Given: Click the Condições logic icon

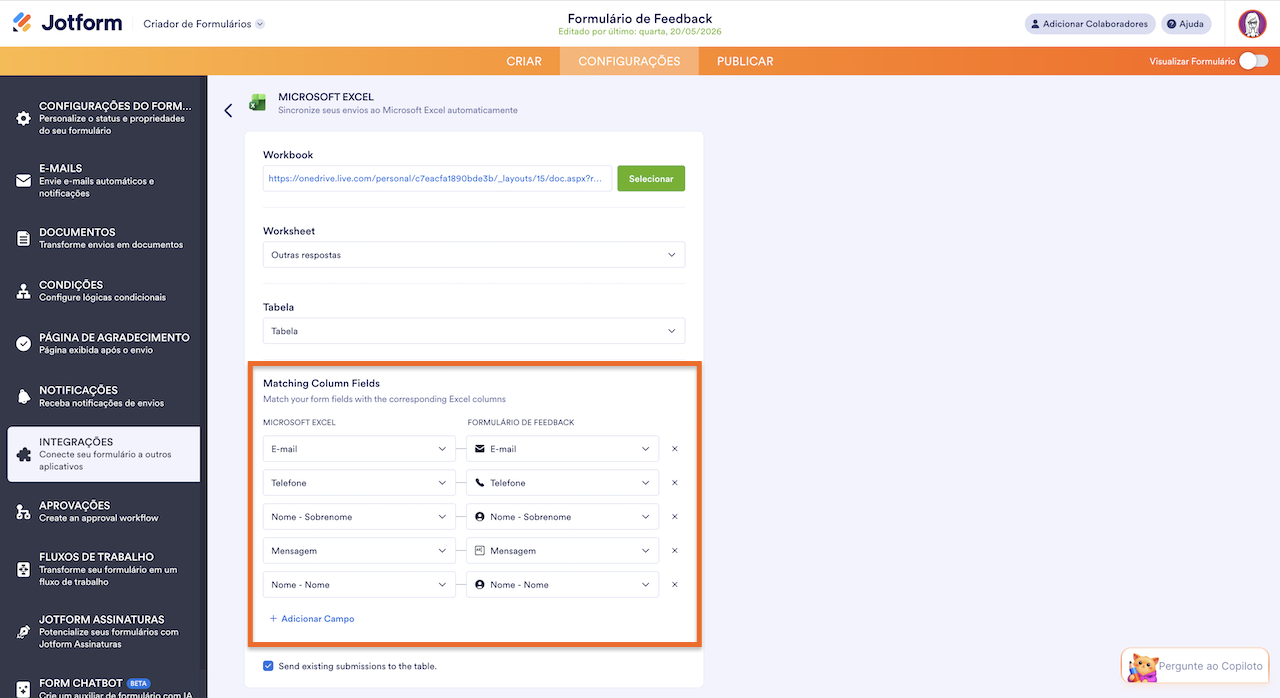Looking at the screenshot, I should (x=23, y=291).
